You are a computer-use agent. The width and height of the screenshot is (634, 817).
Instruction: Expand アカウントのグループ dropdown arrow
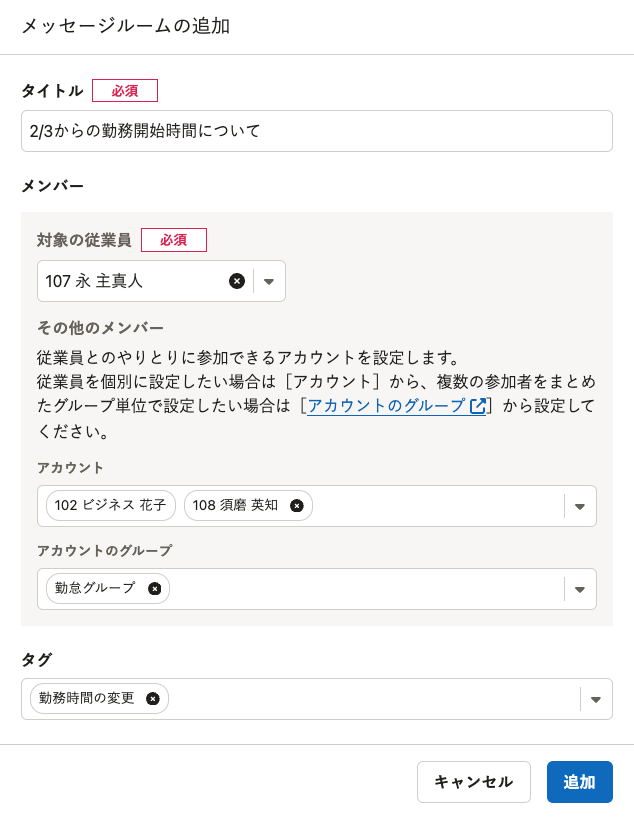[x=580, y=590]
